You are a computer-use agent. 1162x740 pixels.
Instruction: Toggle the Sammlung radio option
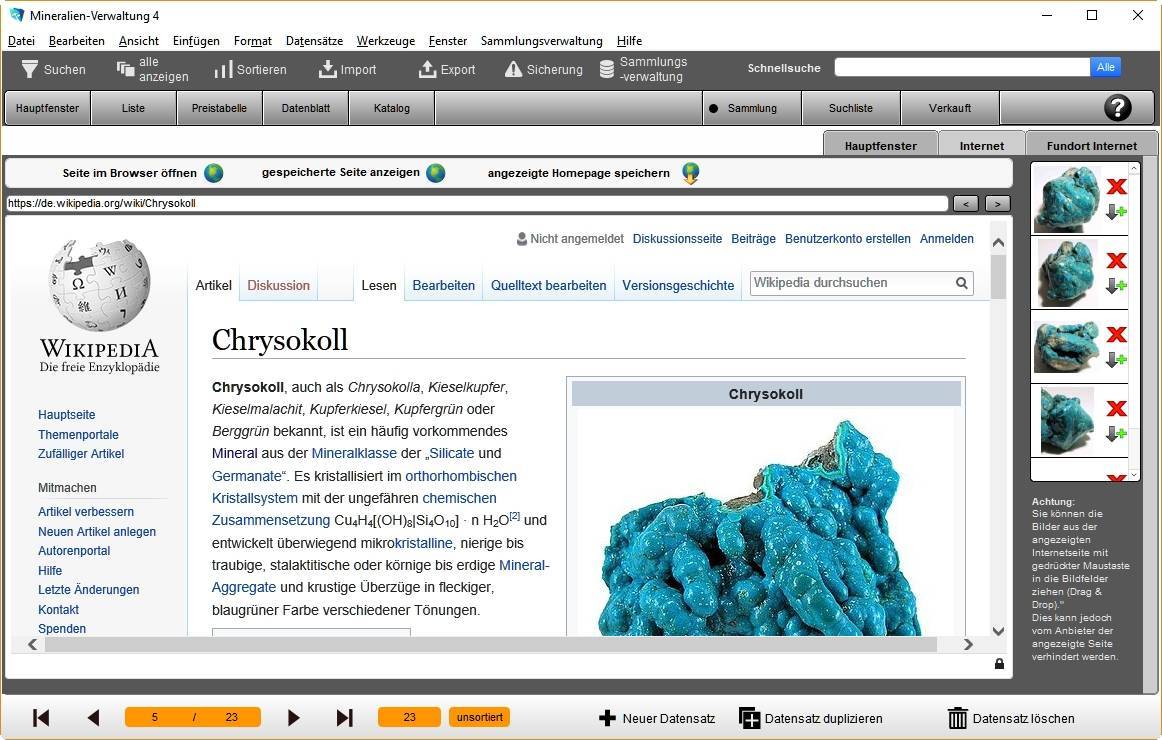coord(714,108)
